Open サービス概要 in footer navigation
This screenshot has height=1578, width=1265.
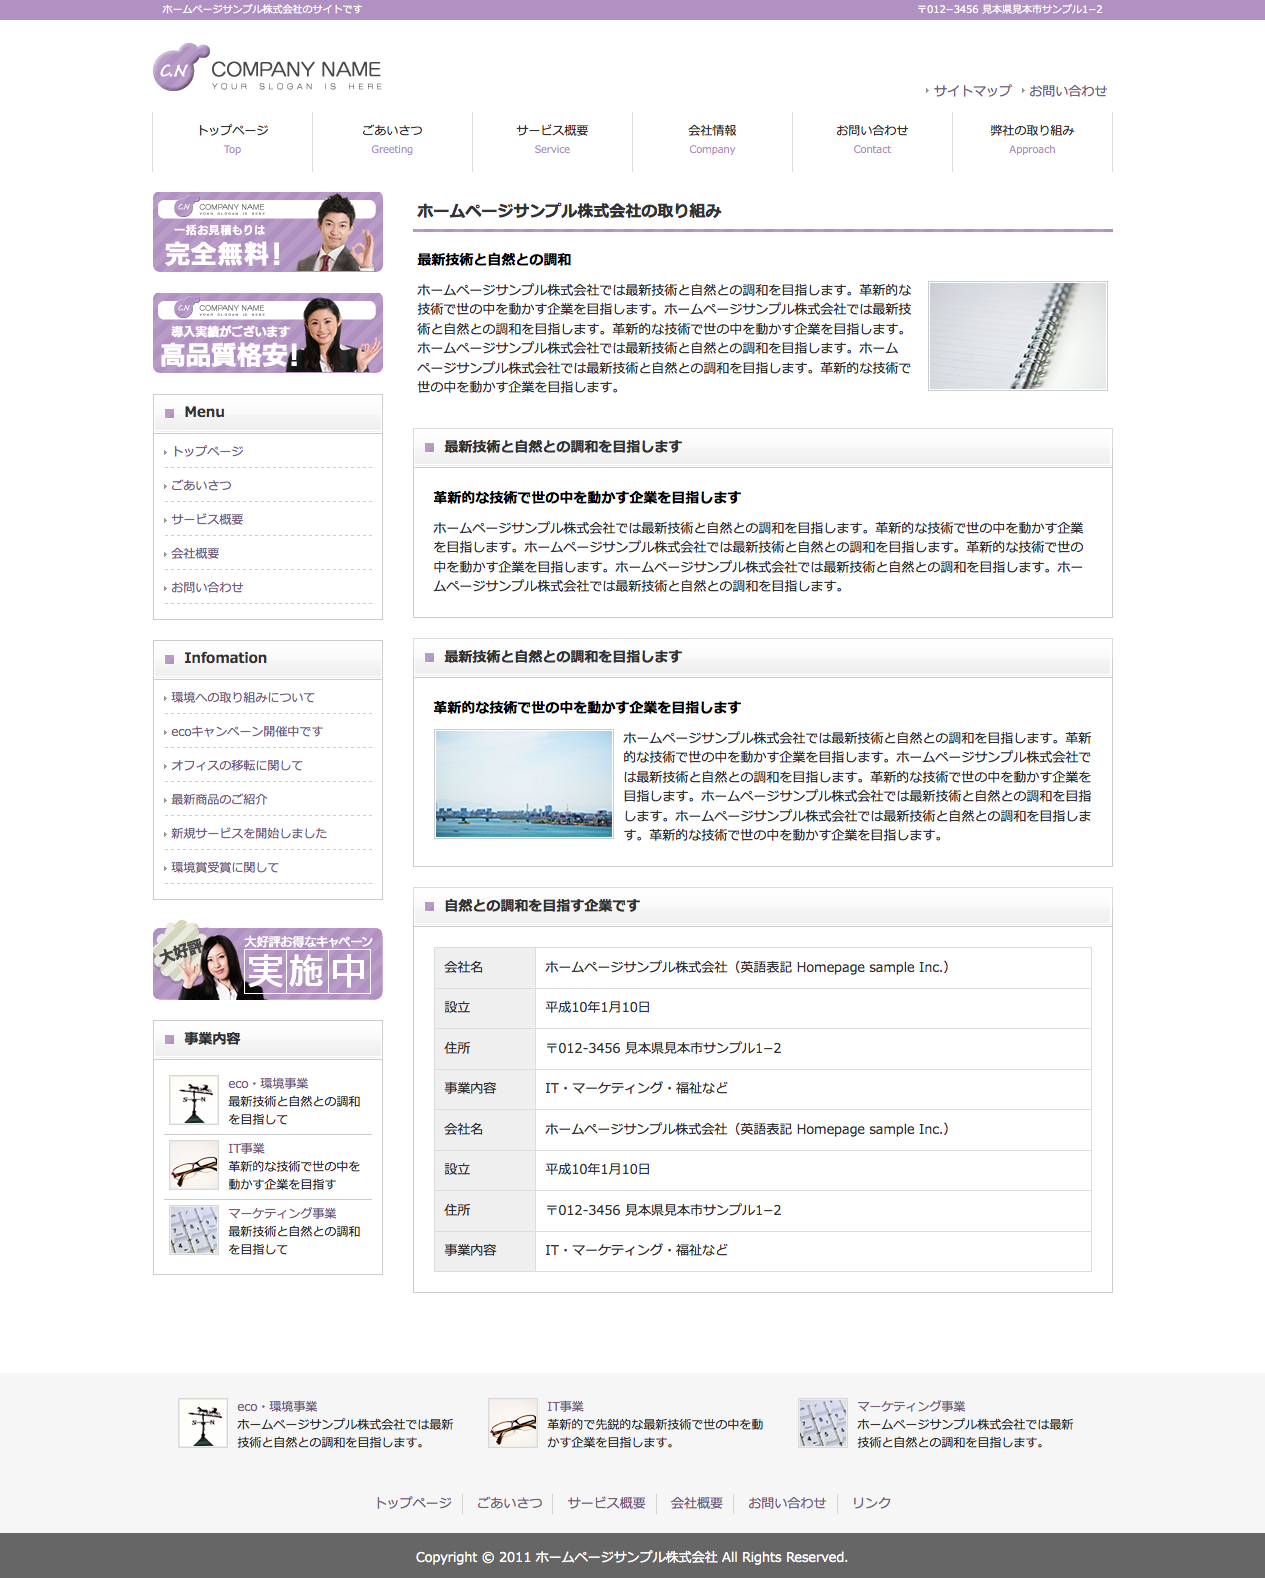(x=606, y=1503)
